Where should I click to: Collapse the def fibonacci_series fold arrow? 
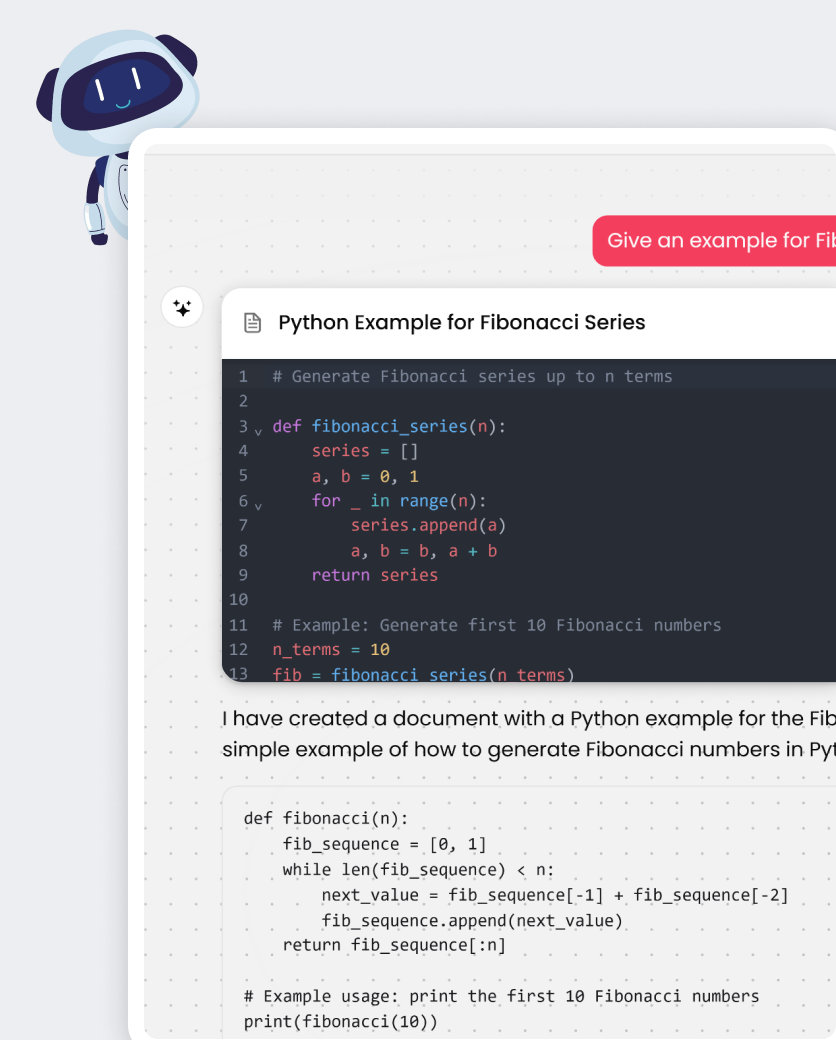tap(258, 432)
